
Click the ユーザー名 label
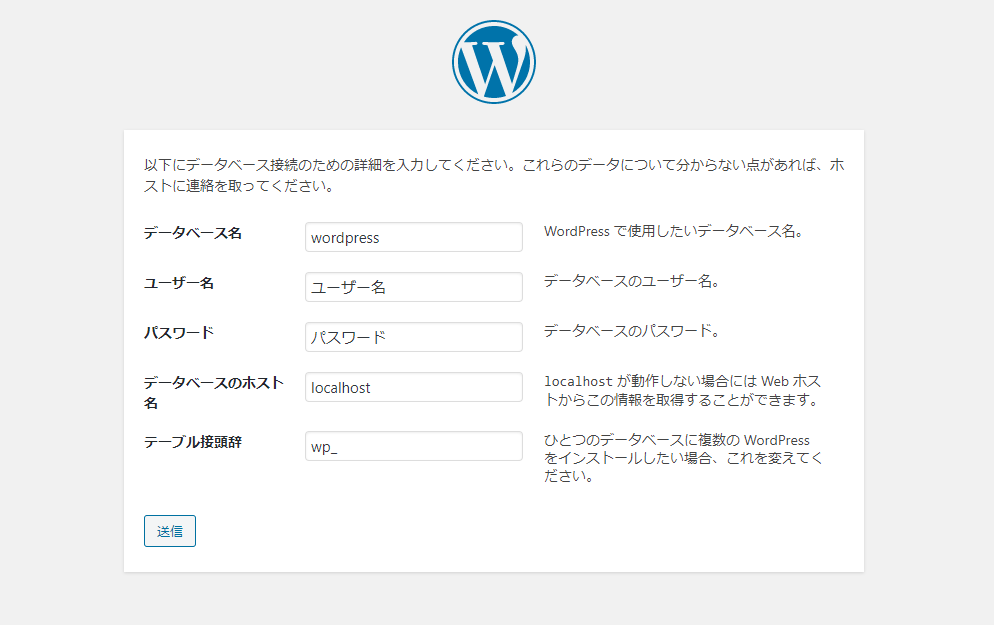click(179, 283)
